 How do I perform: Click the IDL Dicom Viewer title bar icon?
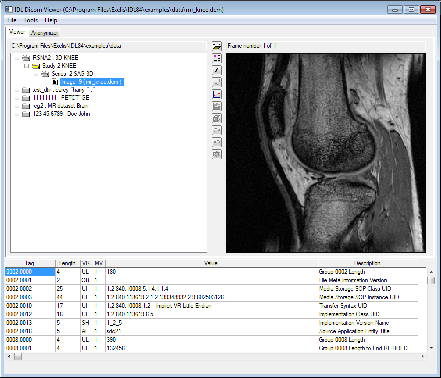9,9
